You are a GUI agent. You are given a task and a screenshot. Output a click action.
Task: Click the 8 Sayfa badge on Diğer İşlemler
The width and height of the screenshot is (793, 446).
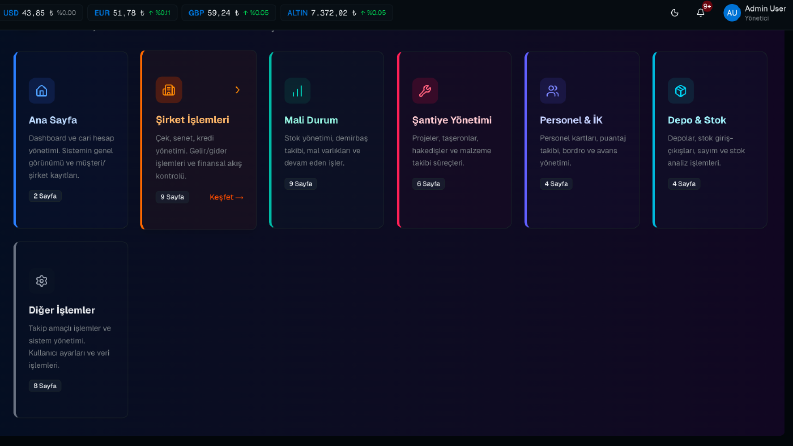tap(45, 385)
